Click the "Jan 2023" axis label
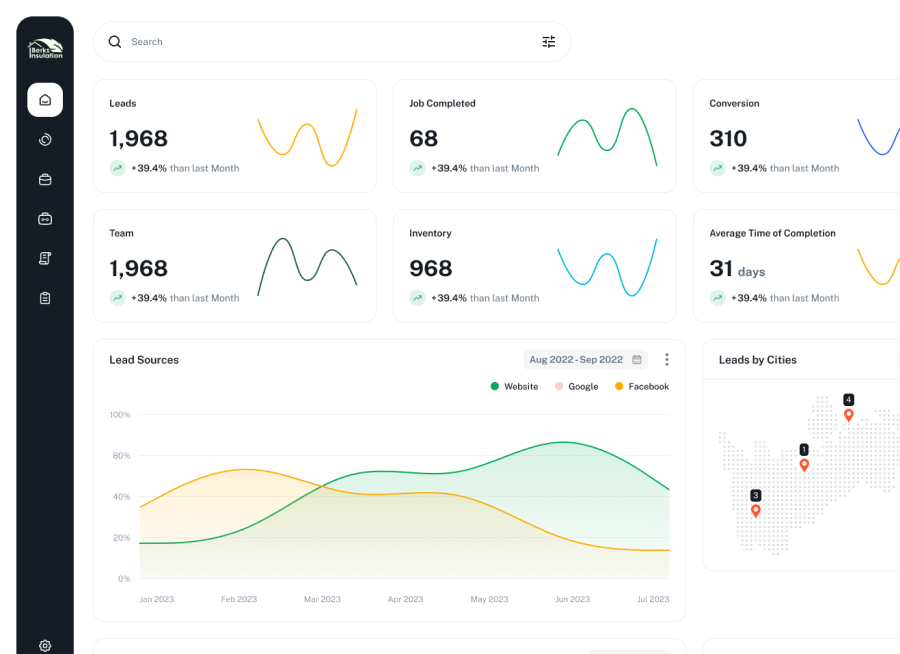The image size is (900, 654). point(157,599)
